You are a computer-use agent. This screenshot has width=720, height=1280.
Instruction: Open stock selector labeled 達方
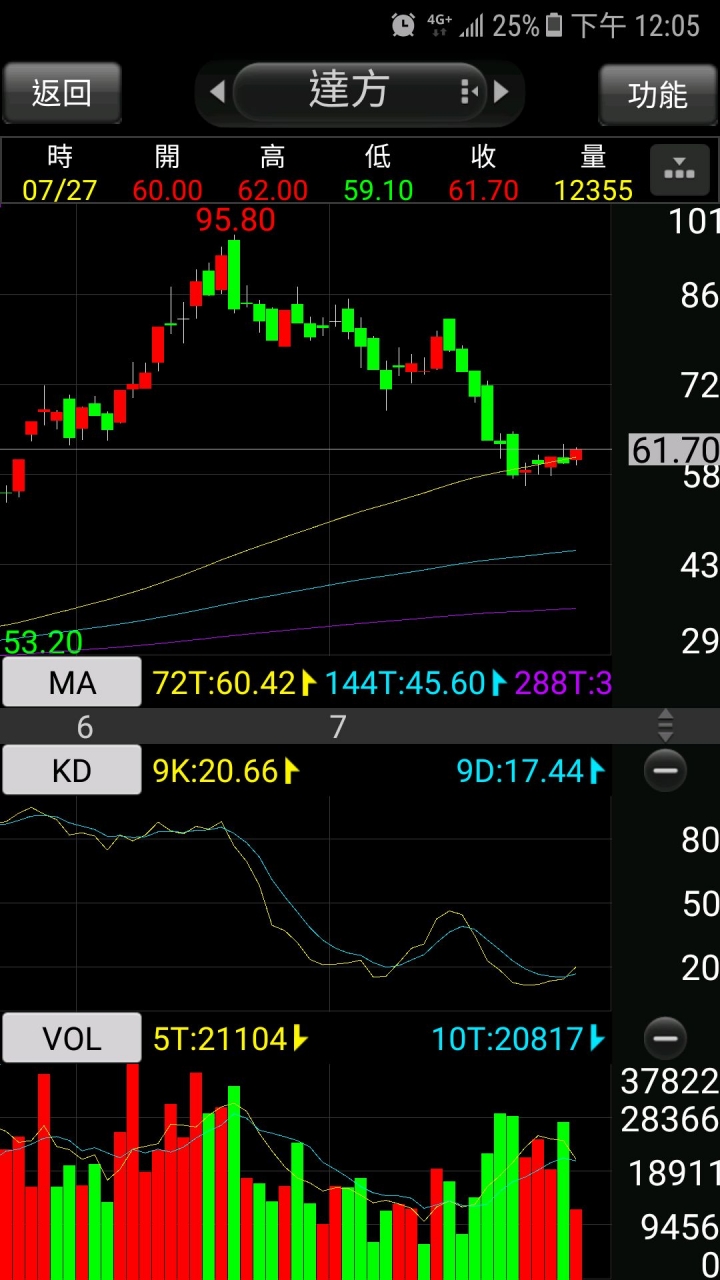coord(359,91)
